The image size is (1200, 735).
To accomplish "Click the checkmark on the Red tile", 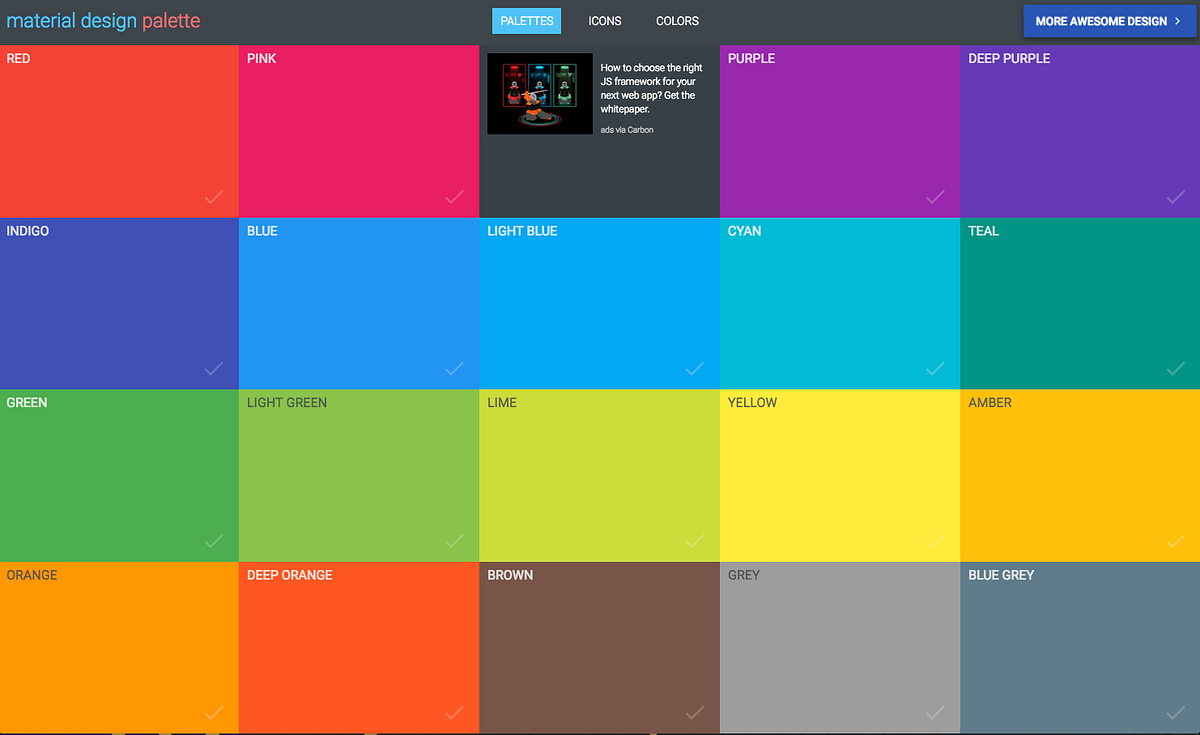I will tap(213, 197).
